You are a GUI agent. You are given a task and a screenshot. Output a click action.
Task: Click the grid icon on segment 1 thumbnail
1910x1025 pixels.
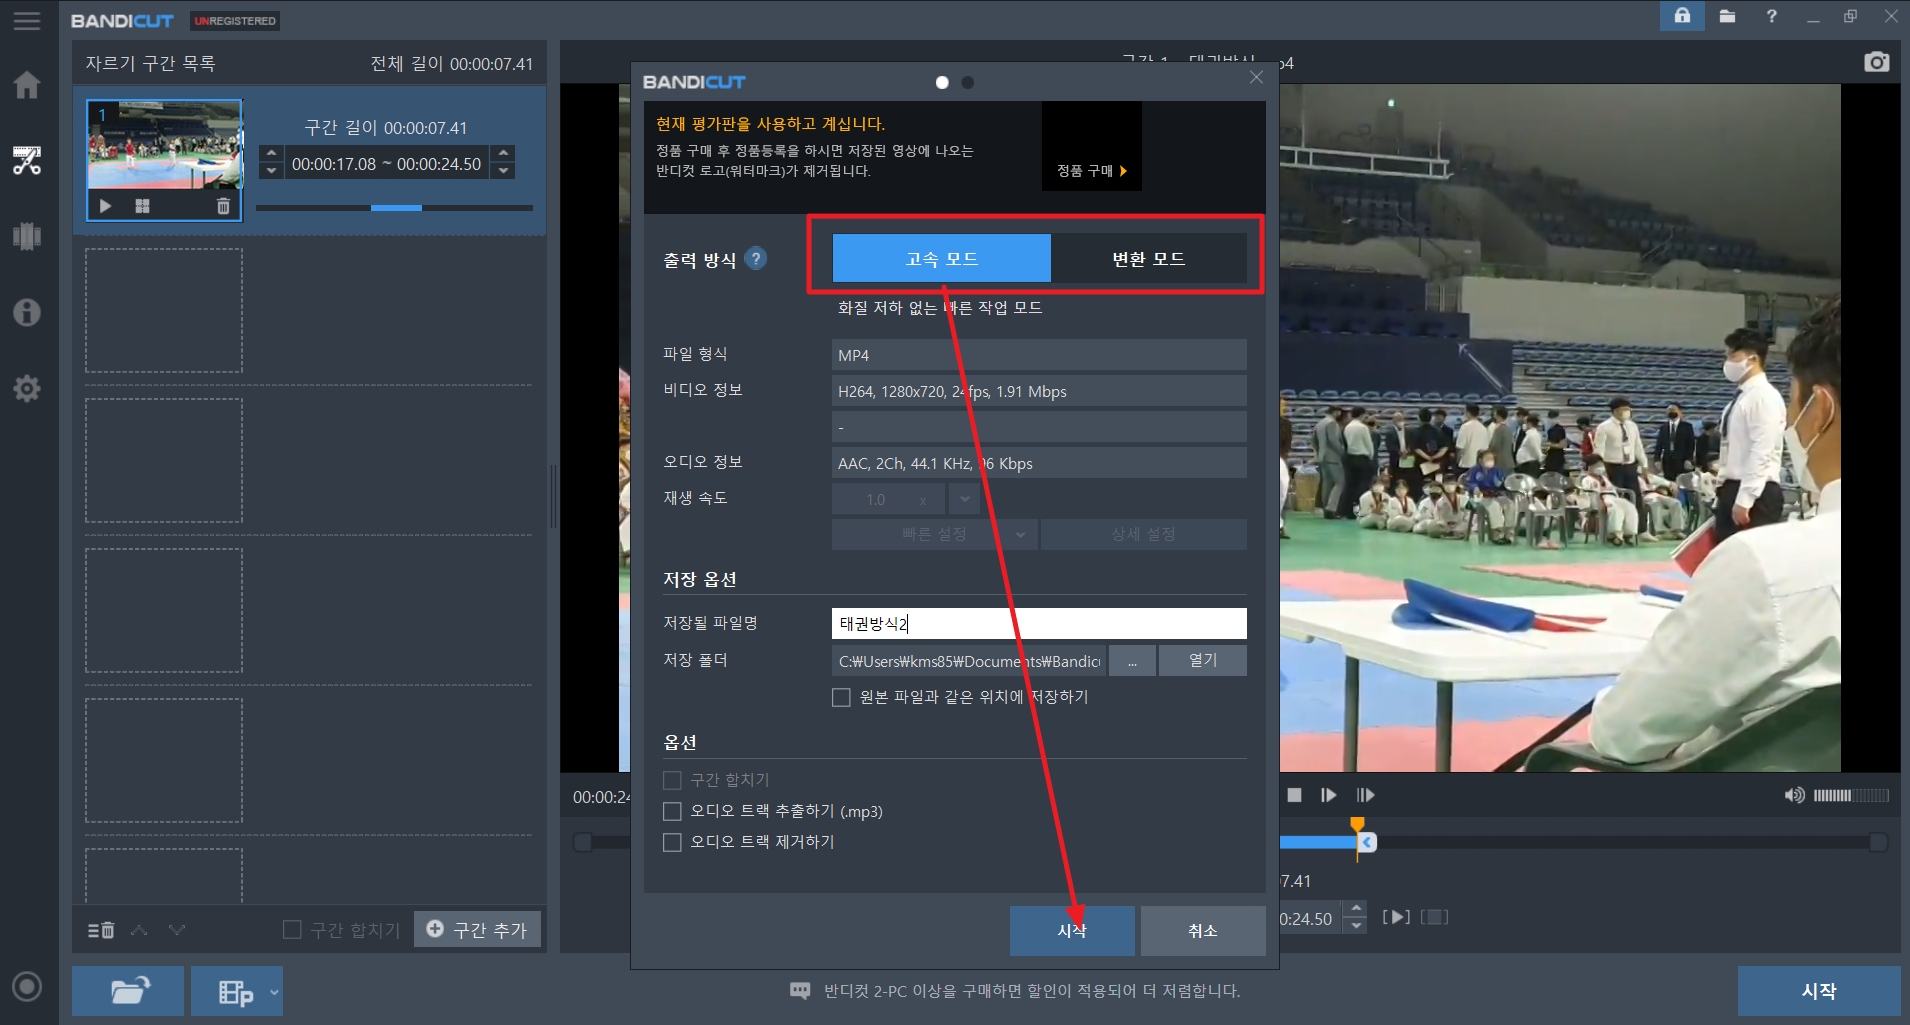point(142,206)
